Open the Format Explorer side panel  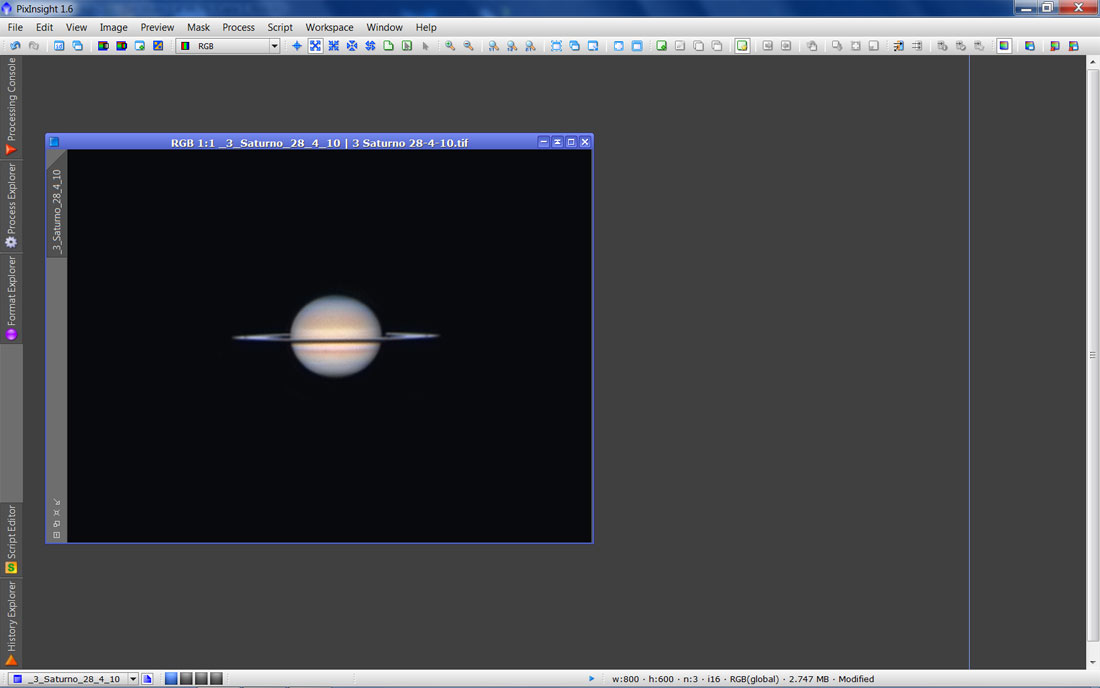tap(11, 297)
